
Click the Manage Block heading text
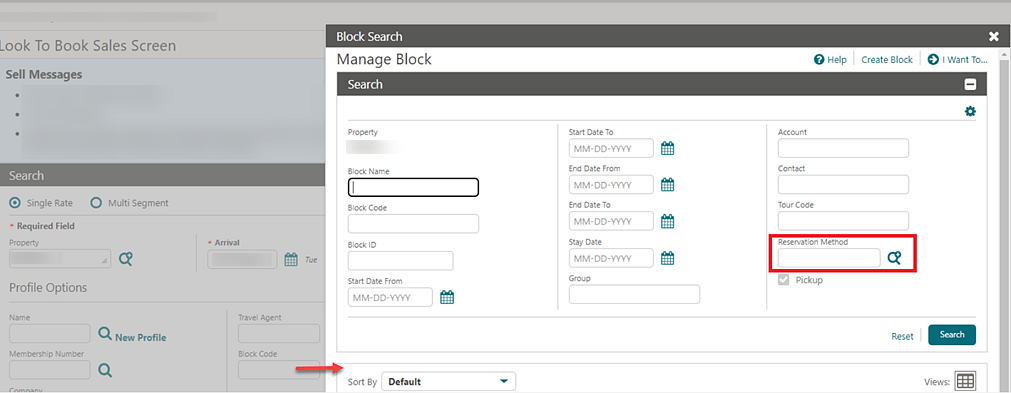click(384, 60)
